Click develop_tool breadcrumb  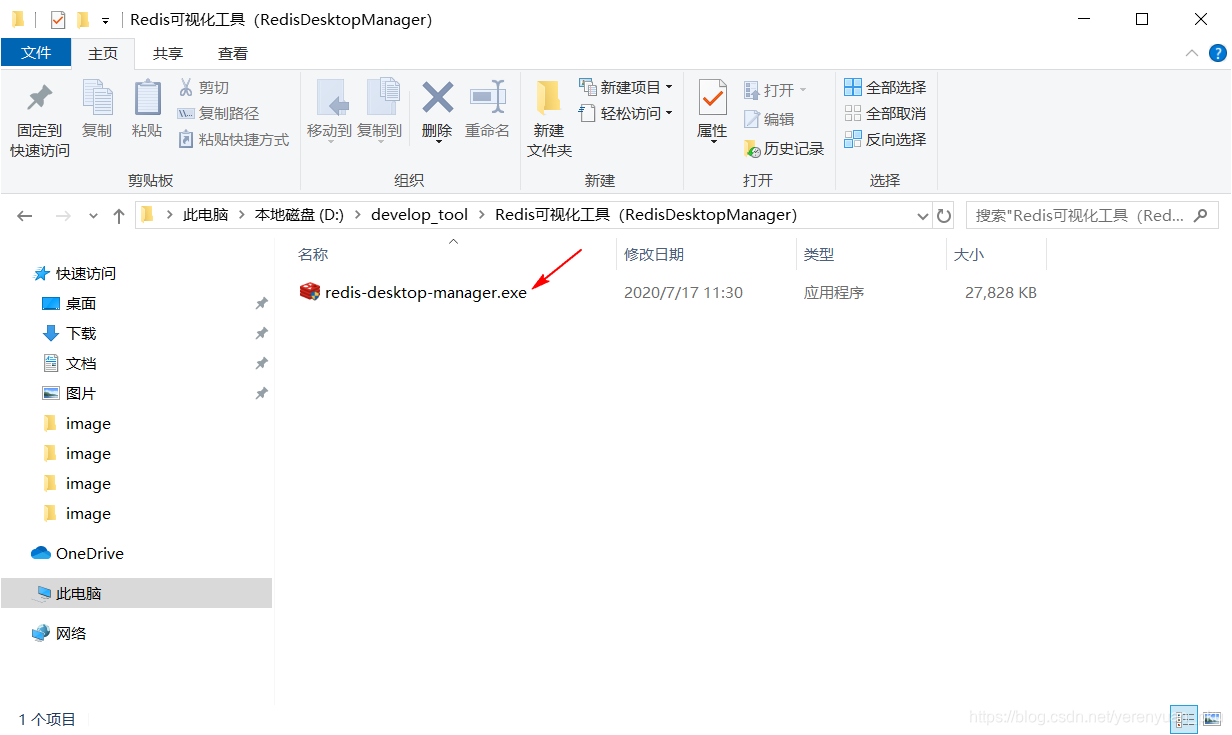(419, 215)
